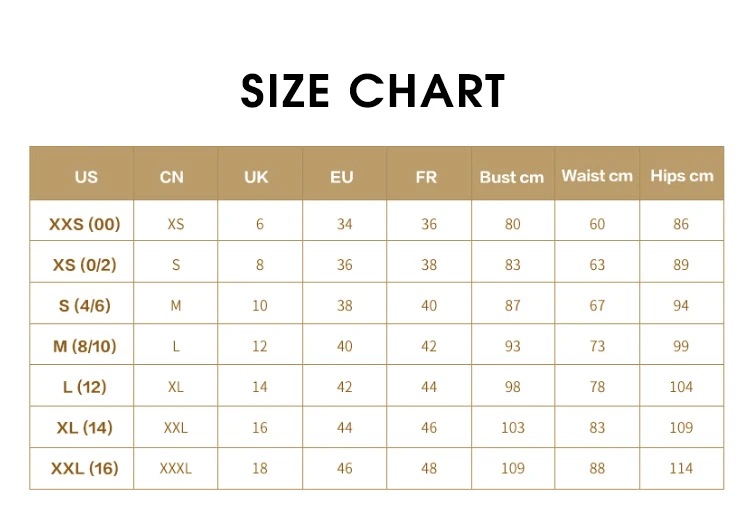Click the XS (0/2) size cell
The width and height of the screenshot is (750, 530).
pyautogui.click(x=85, y=265)
